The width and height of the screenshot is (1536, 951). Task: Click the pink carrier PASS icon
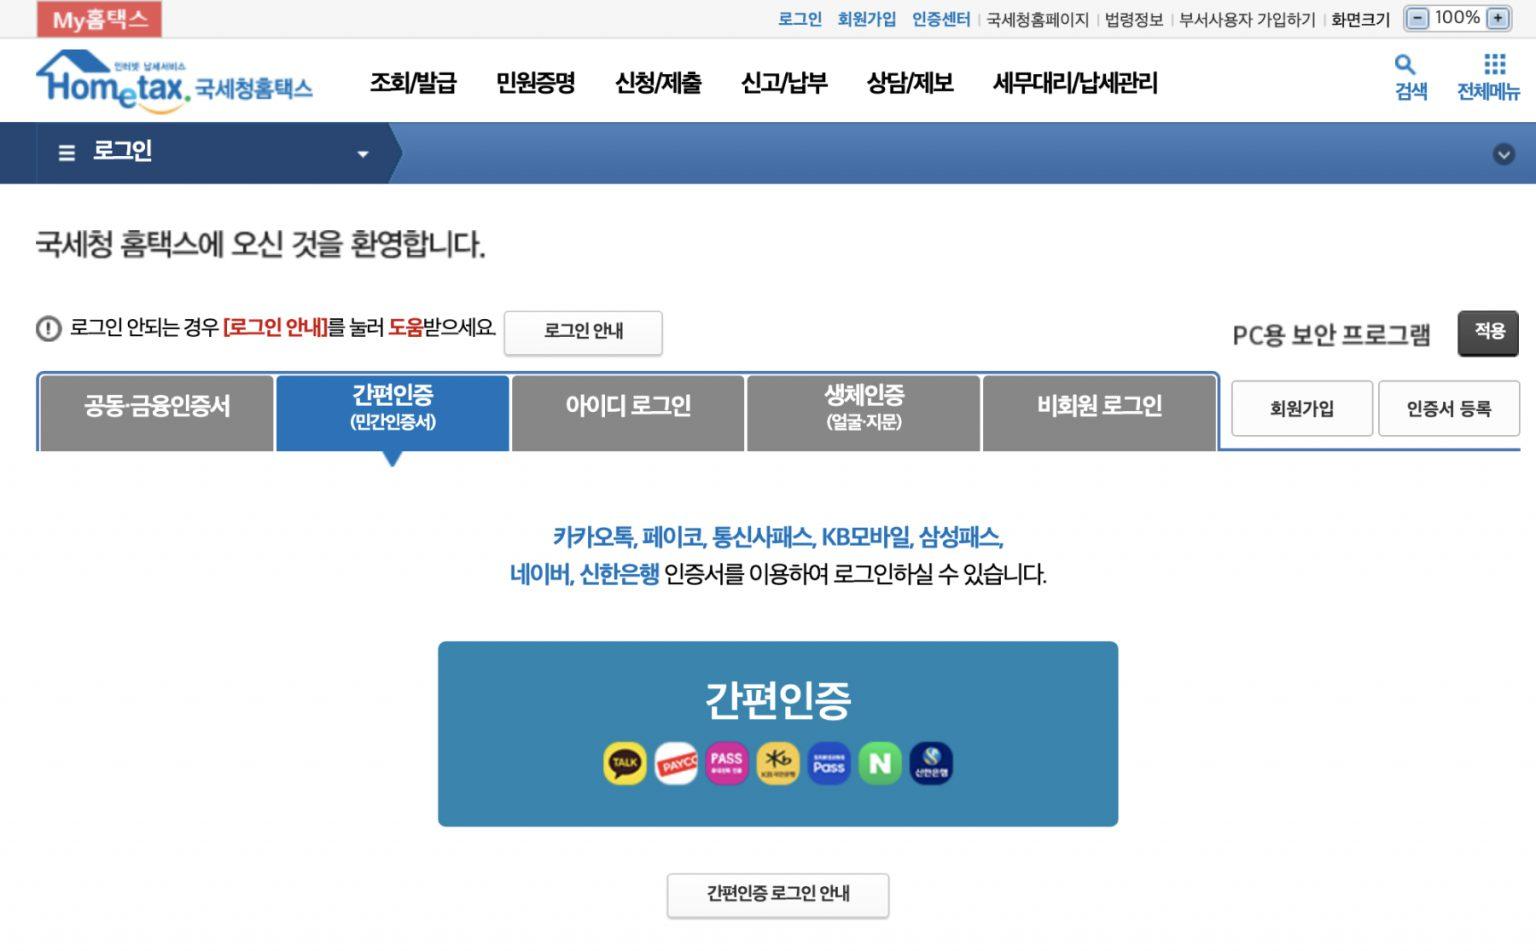(x=727, y=763)
